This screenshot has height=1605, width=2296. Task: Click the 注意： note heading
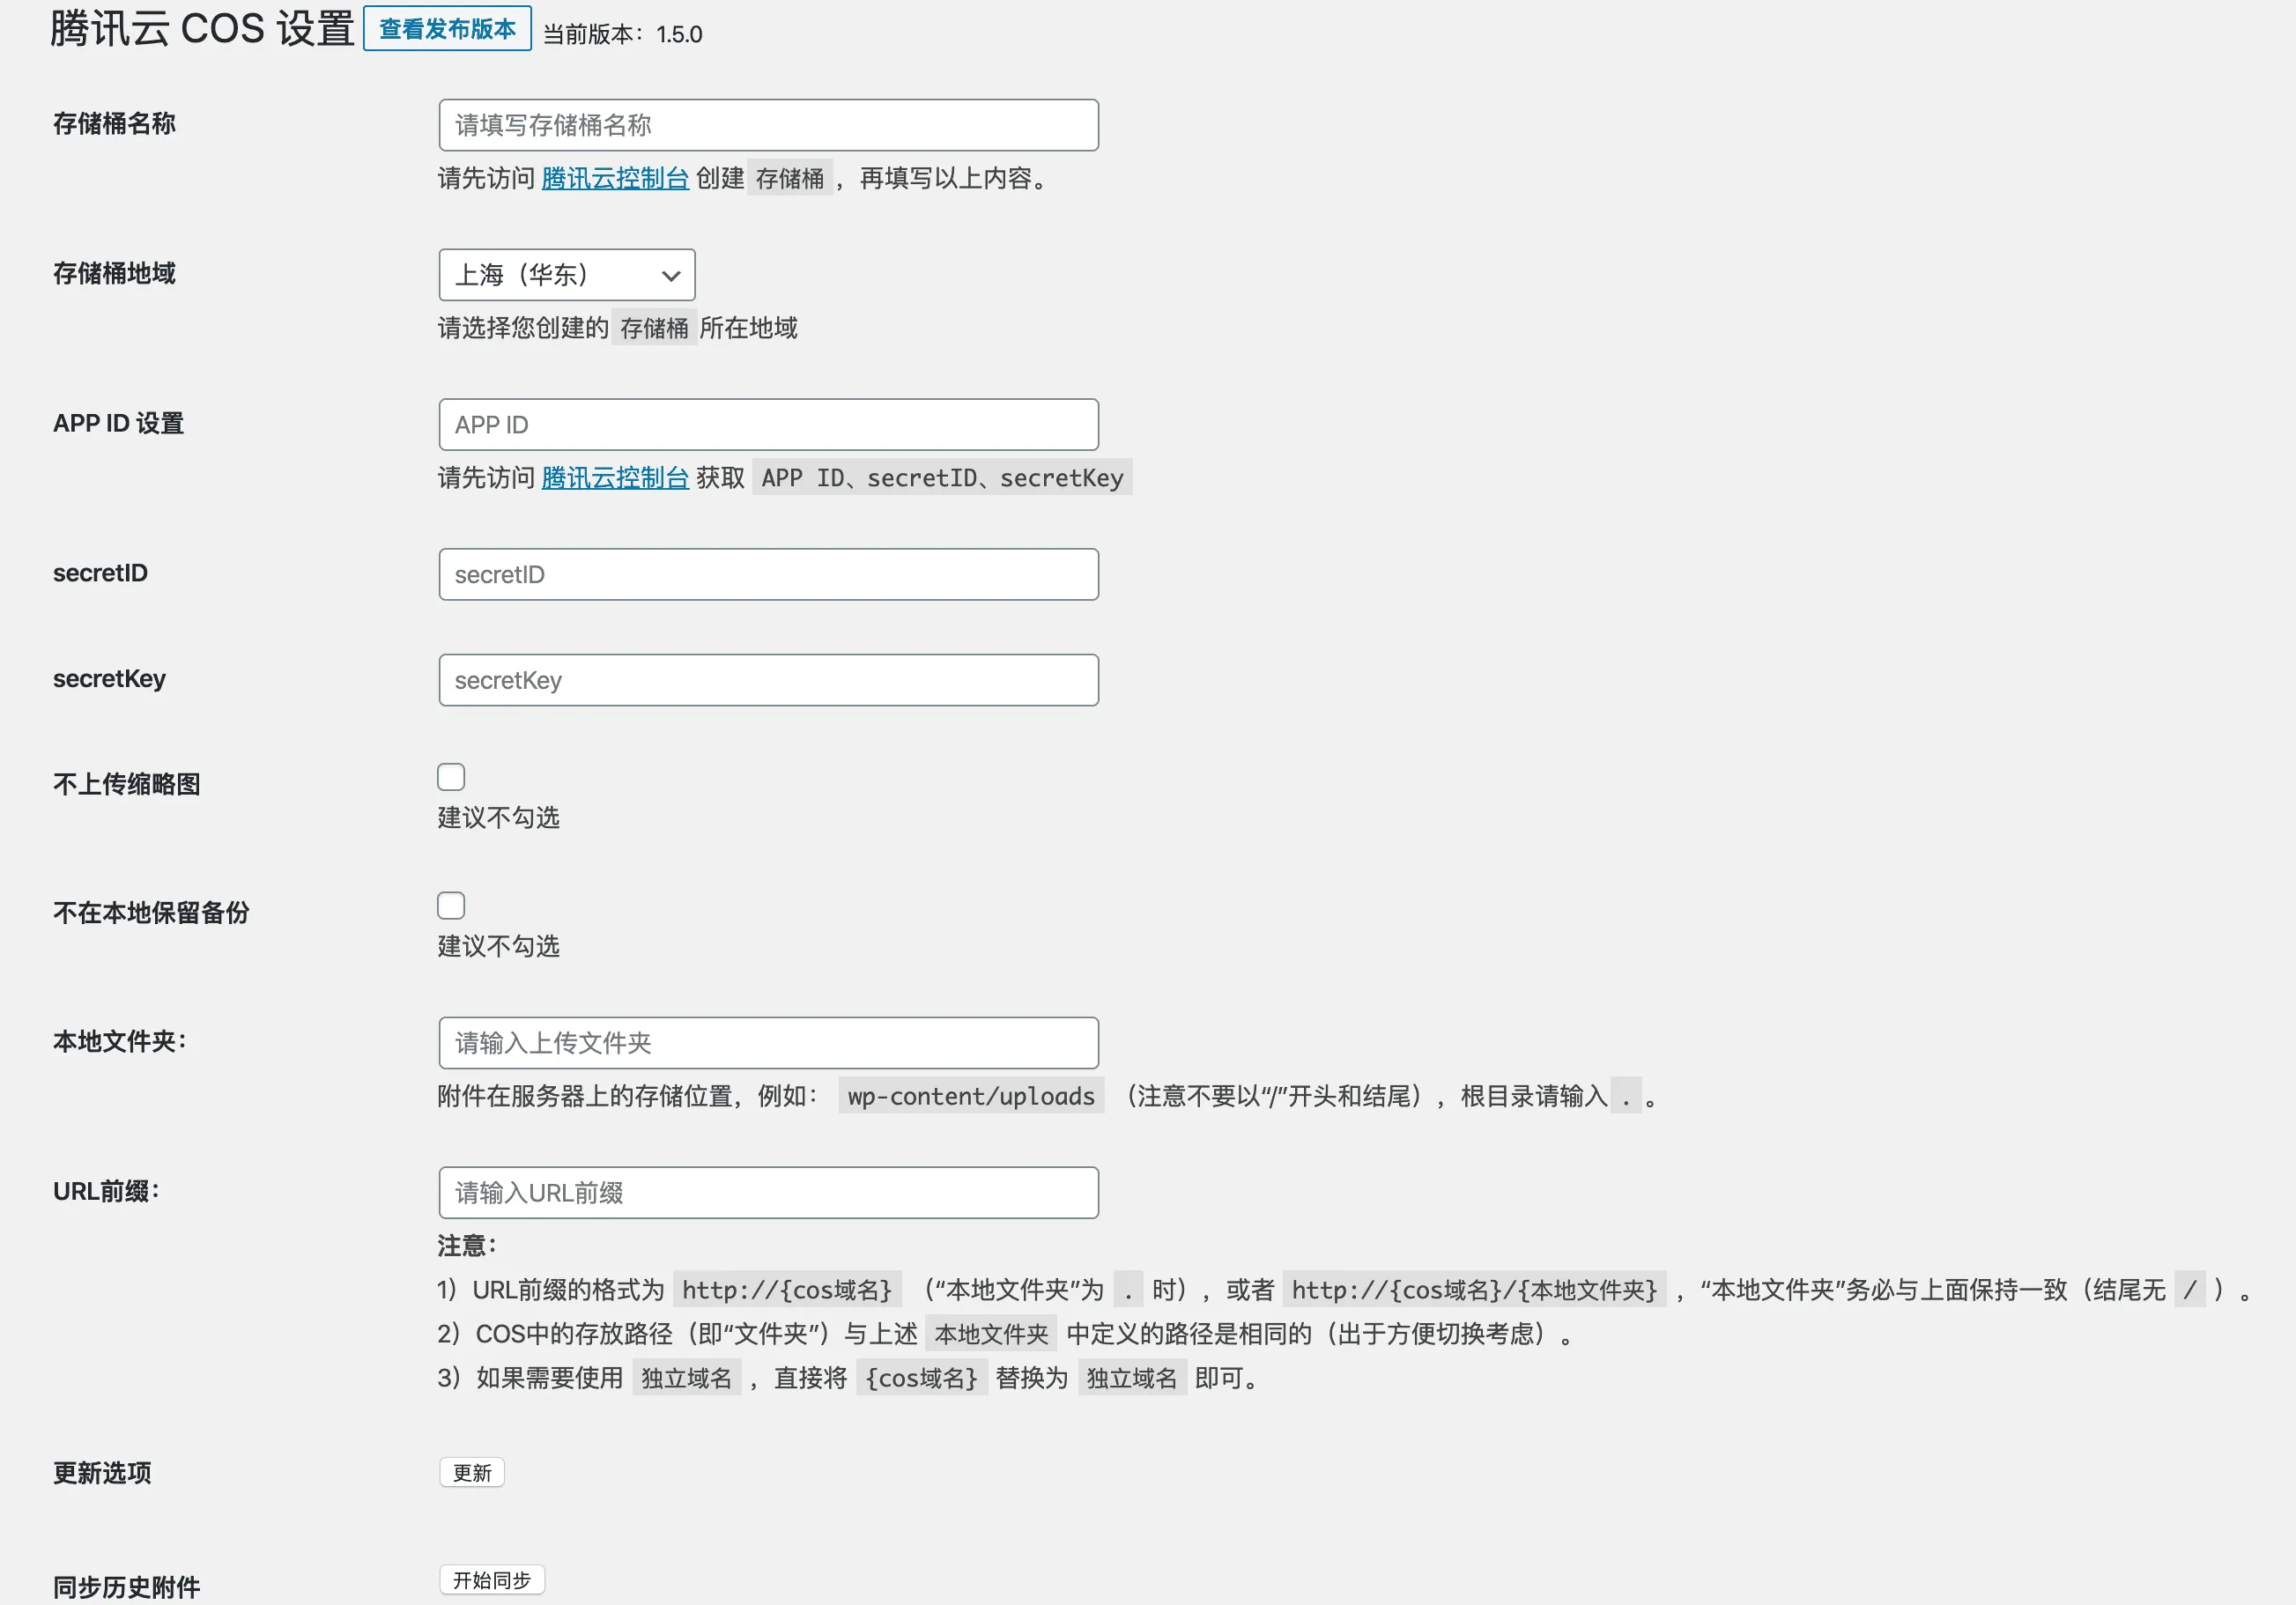tap(467, 1246)
